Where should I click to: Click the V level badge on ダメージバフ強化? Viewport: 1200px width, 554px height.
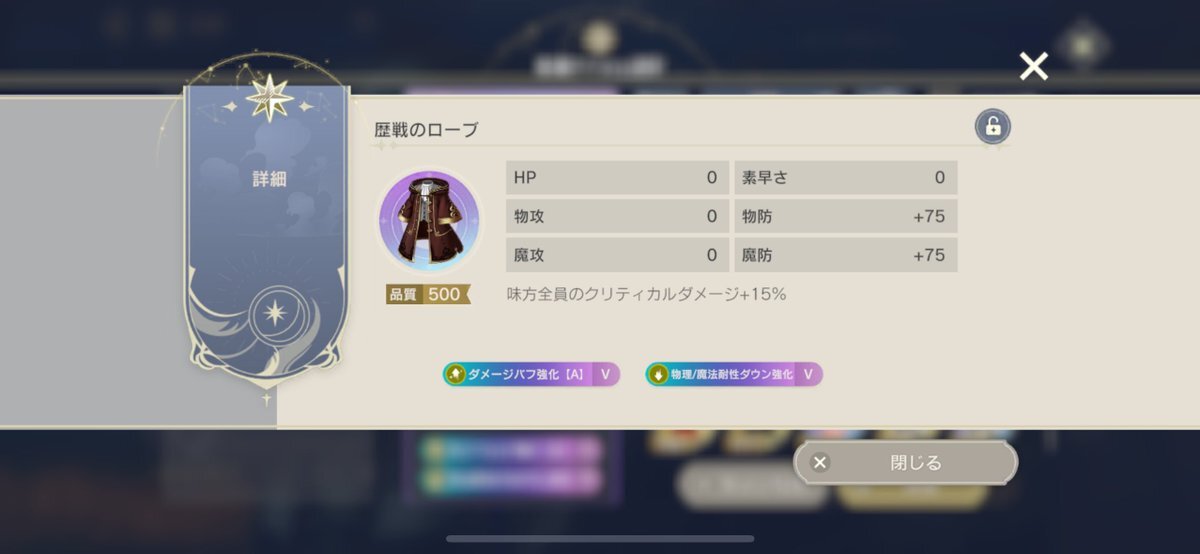[604, 375]
